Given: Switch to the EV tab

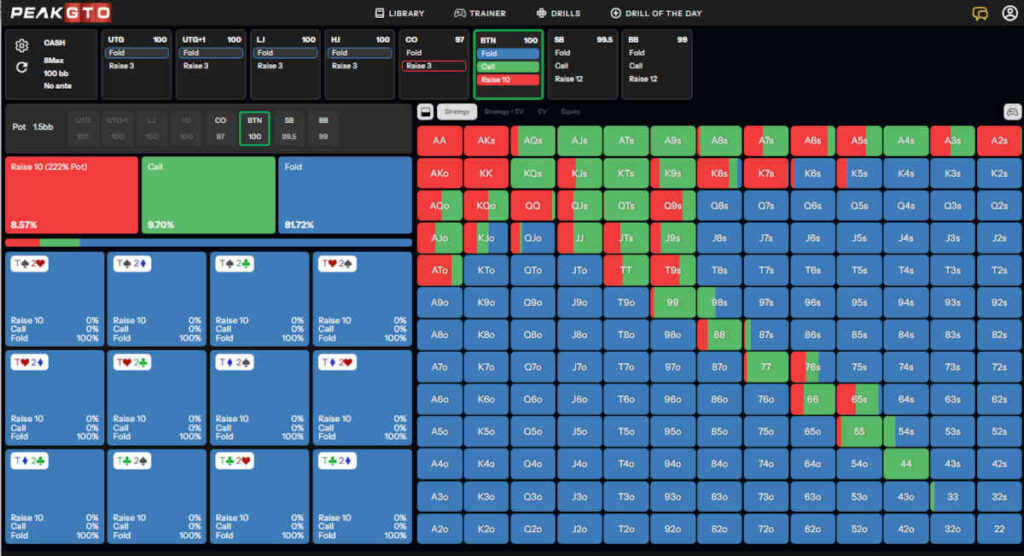Looking at the screenshot, I should [543, 112].
